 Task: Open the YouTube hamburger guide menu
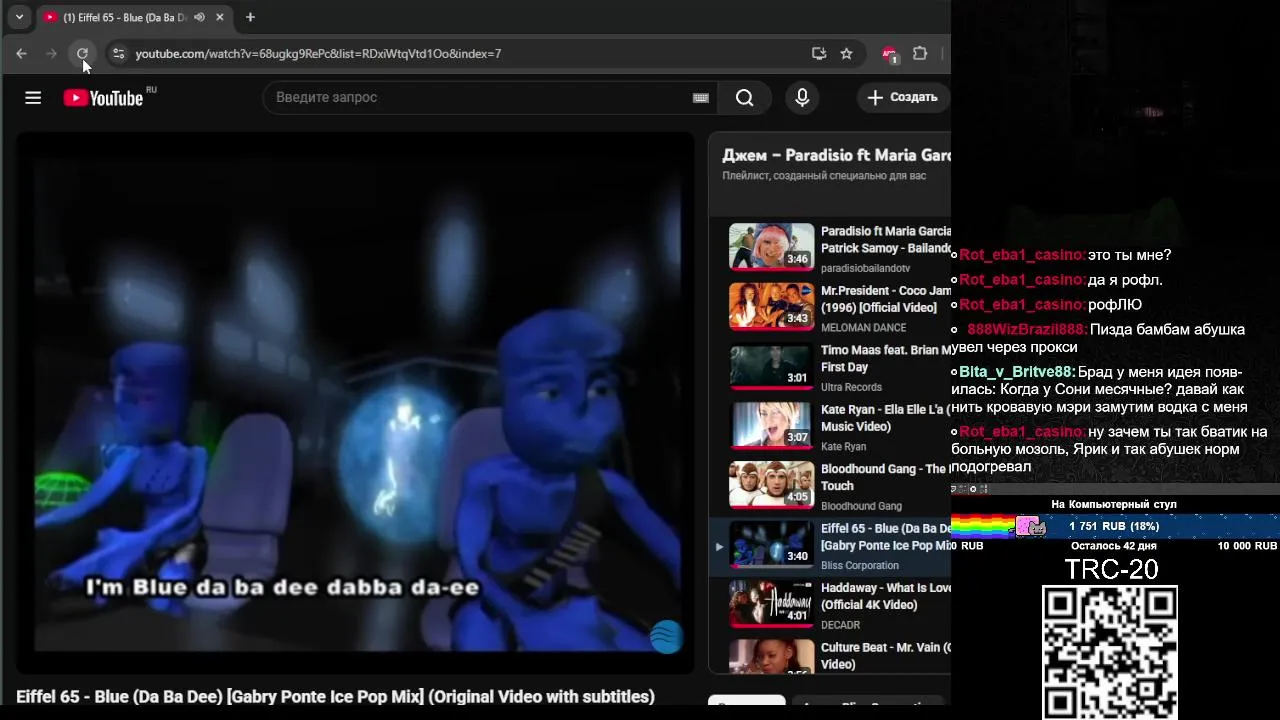click(x=33, y=97)
